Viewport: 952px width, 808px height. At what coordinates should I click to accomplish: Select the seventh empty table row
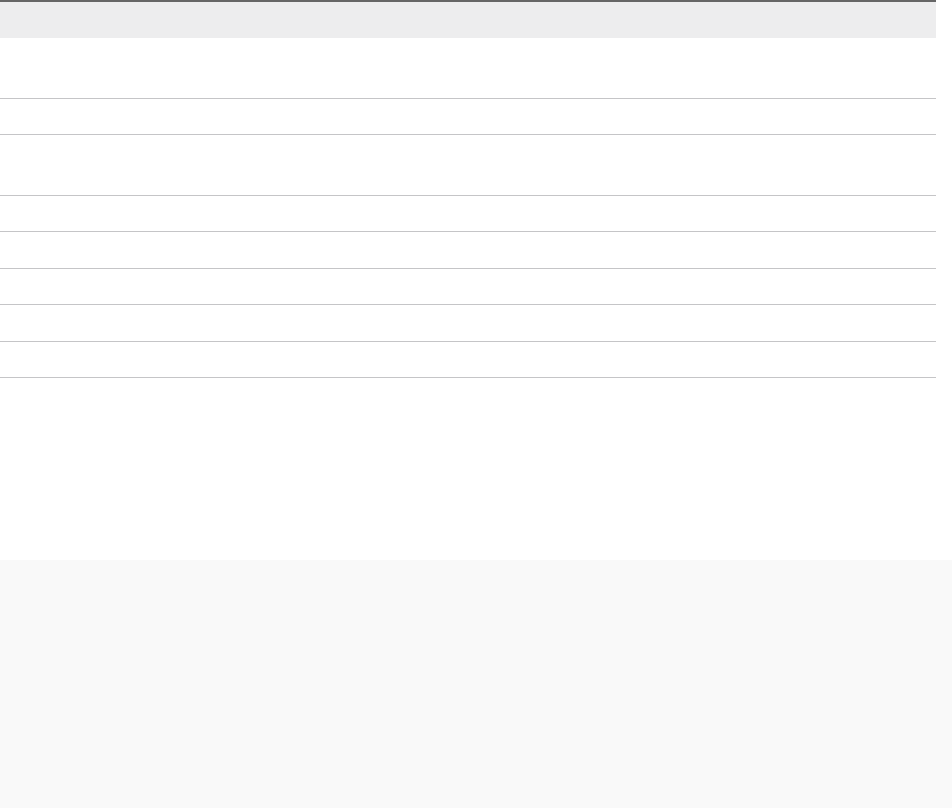(x=468, y=323)
